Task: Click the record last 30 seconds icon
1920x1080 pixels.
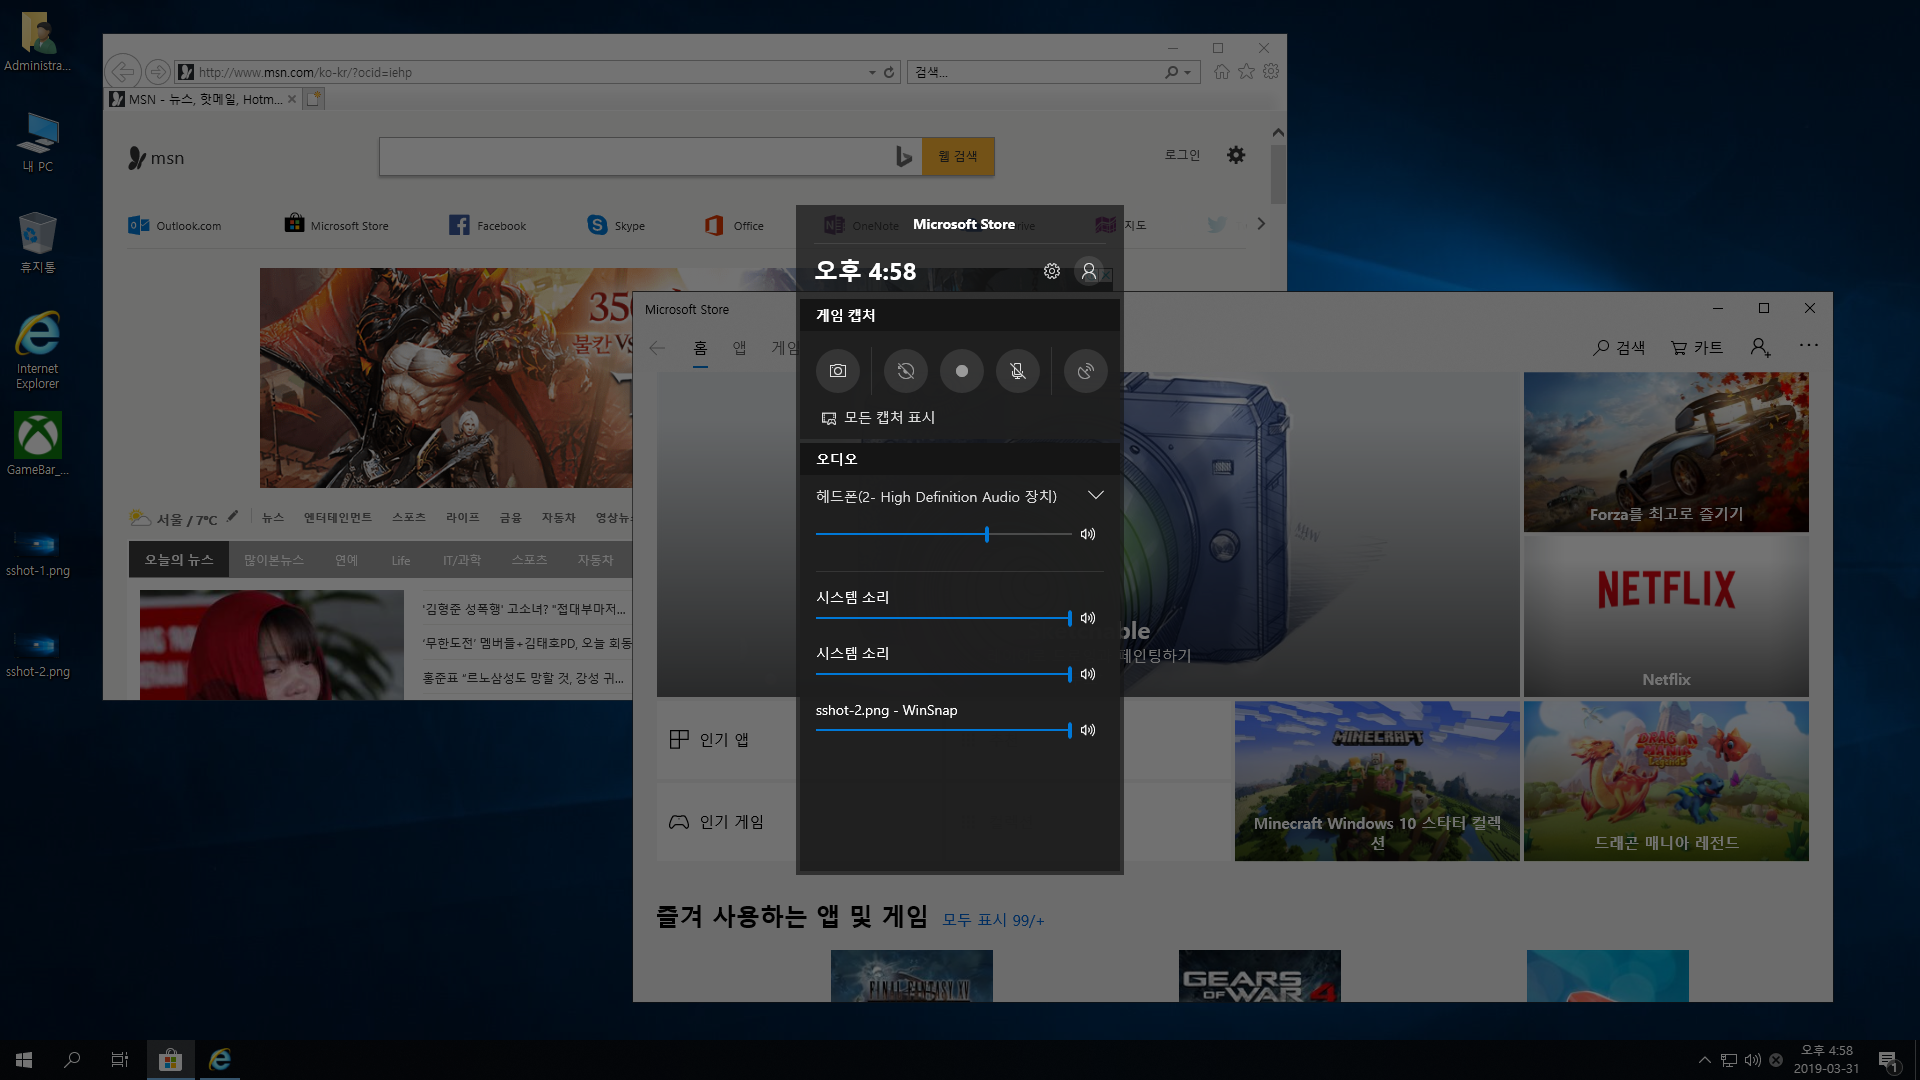Action: 906,371
